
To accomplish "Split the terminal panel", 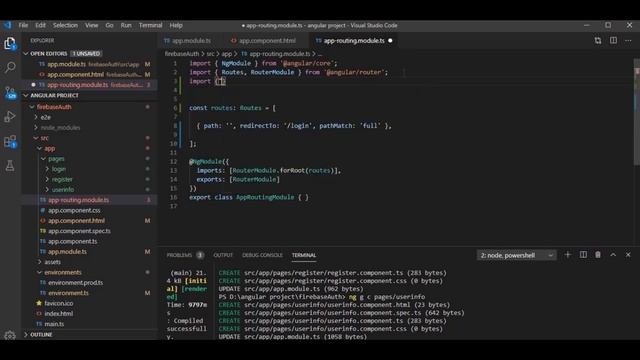I will (x=583, y=255).
